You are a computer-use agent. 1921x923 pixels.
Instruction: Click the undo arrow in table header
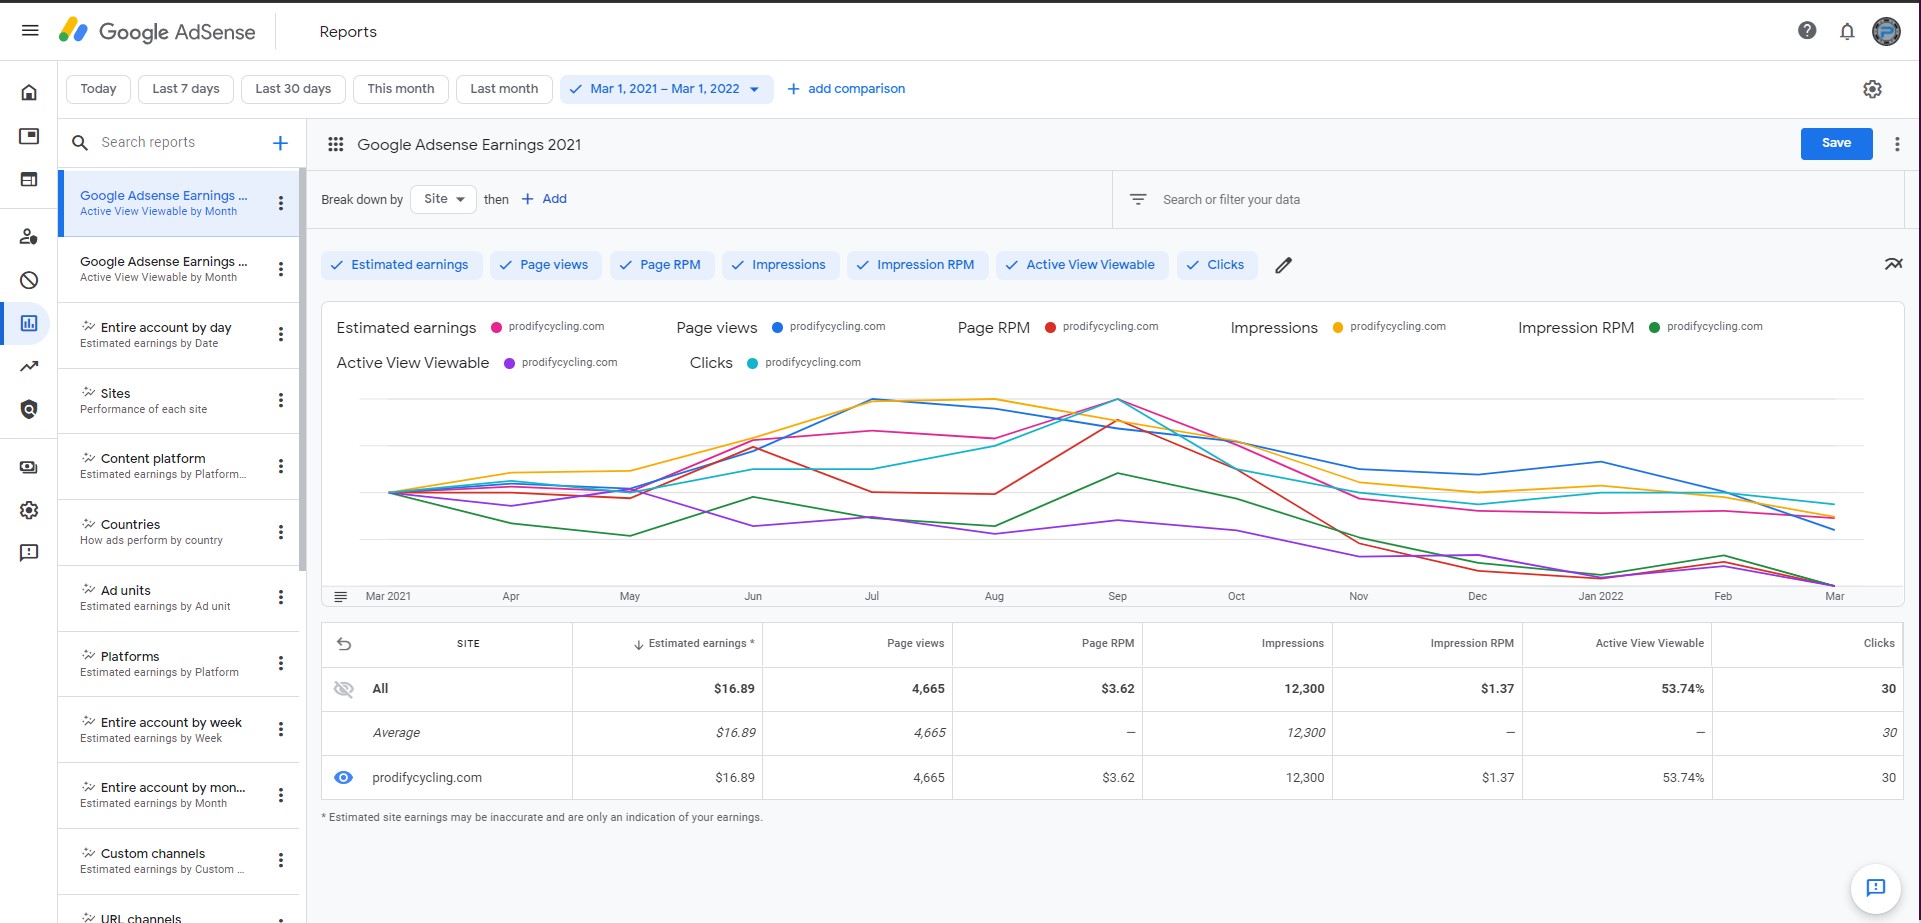click(x=344, y=644)
